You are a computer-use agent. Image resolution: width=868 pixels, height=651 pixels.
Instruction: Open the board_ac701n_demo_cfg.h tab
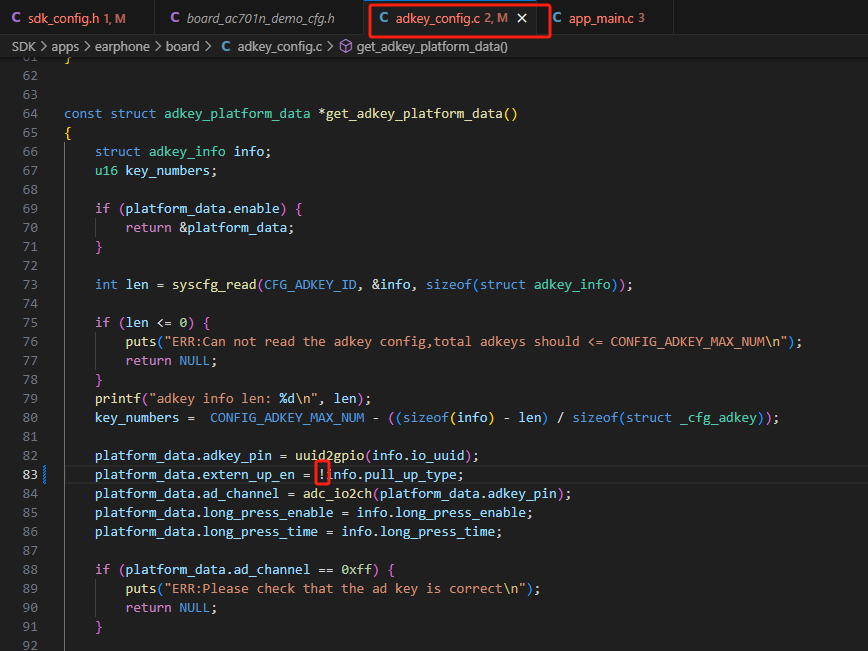260,18
